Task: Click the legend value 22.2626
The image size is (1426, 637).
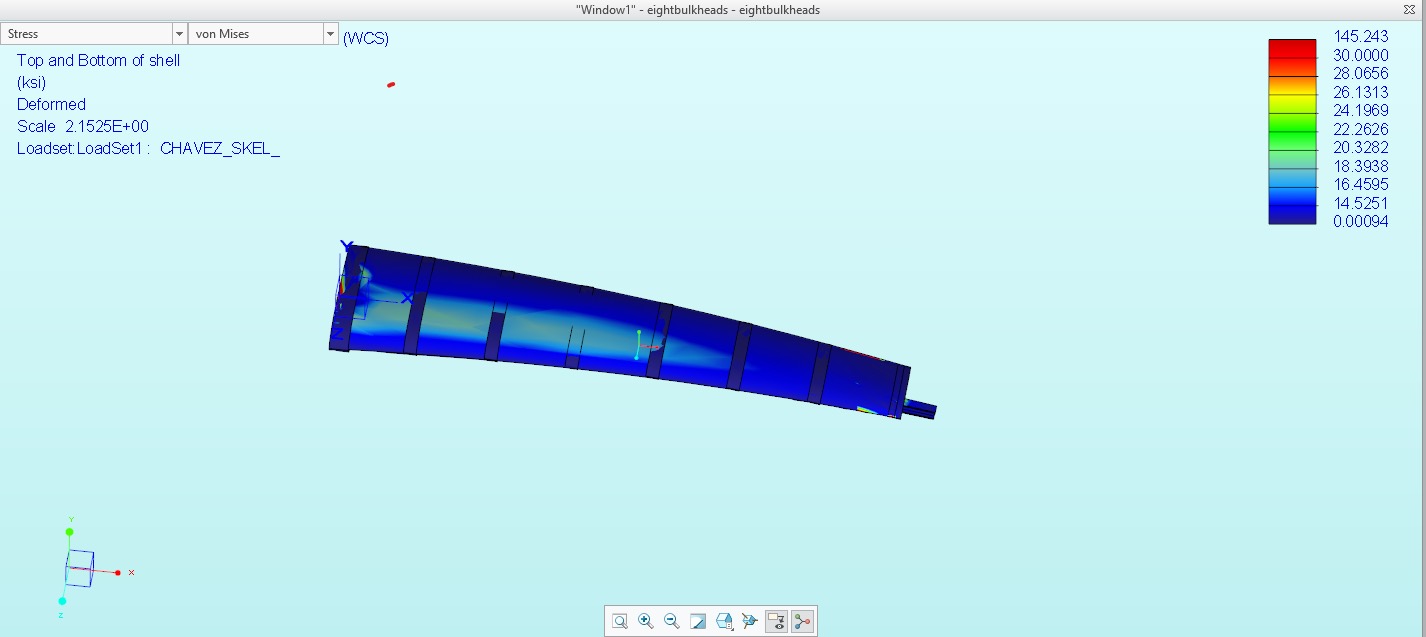Action: 1361,129
